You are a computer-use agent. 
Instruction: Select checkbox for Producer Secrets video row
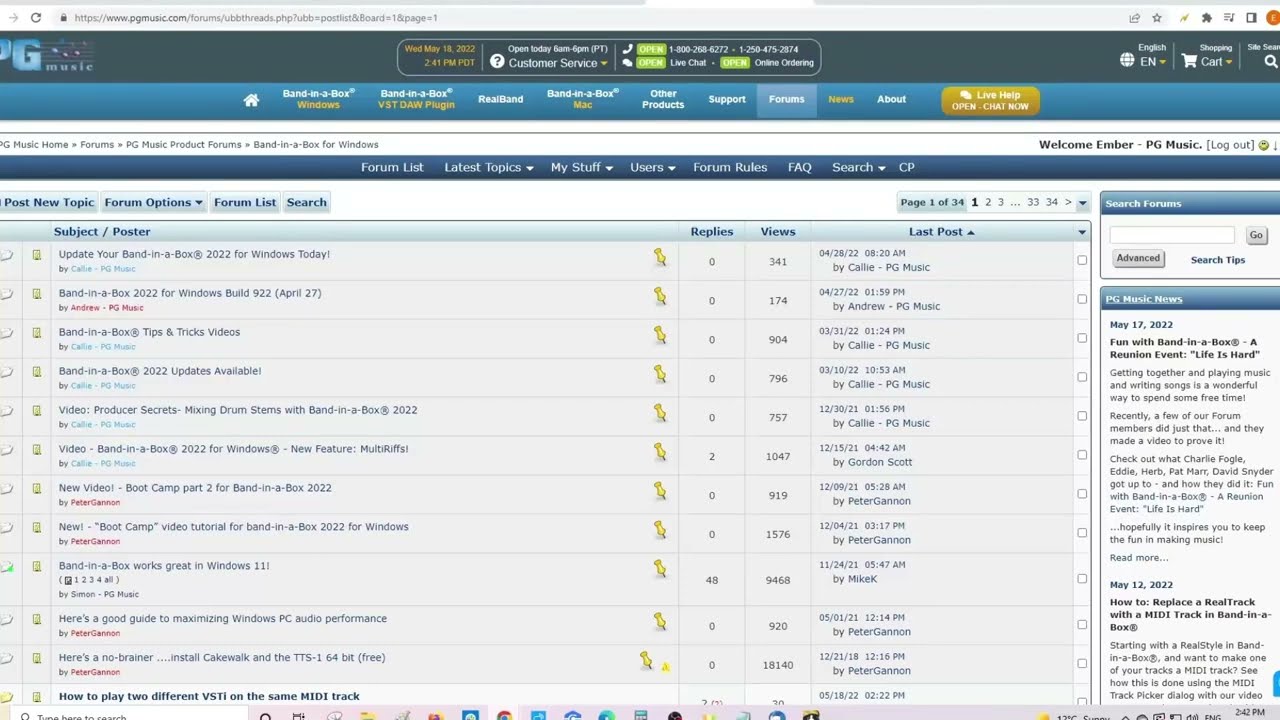point(1082,416)
